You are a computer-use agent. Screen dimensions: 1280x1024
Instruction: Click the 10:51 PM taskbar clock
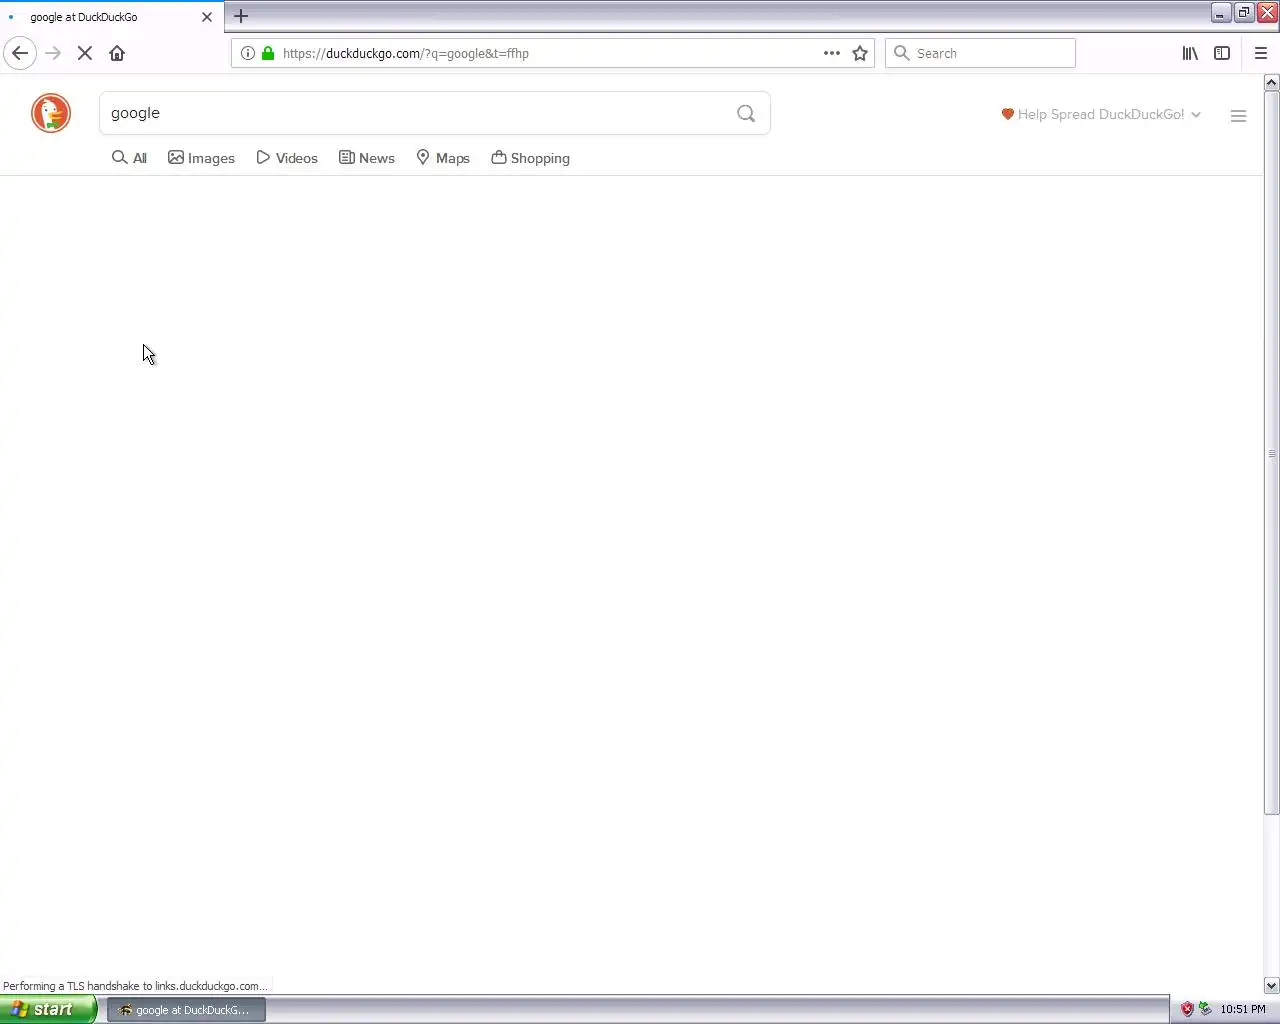coord(1243,1009)
